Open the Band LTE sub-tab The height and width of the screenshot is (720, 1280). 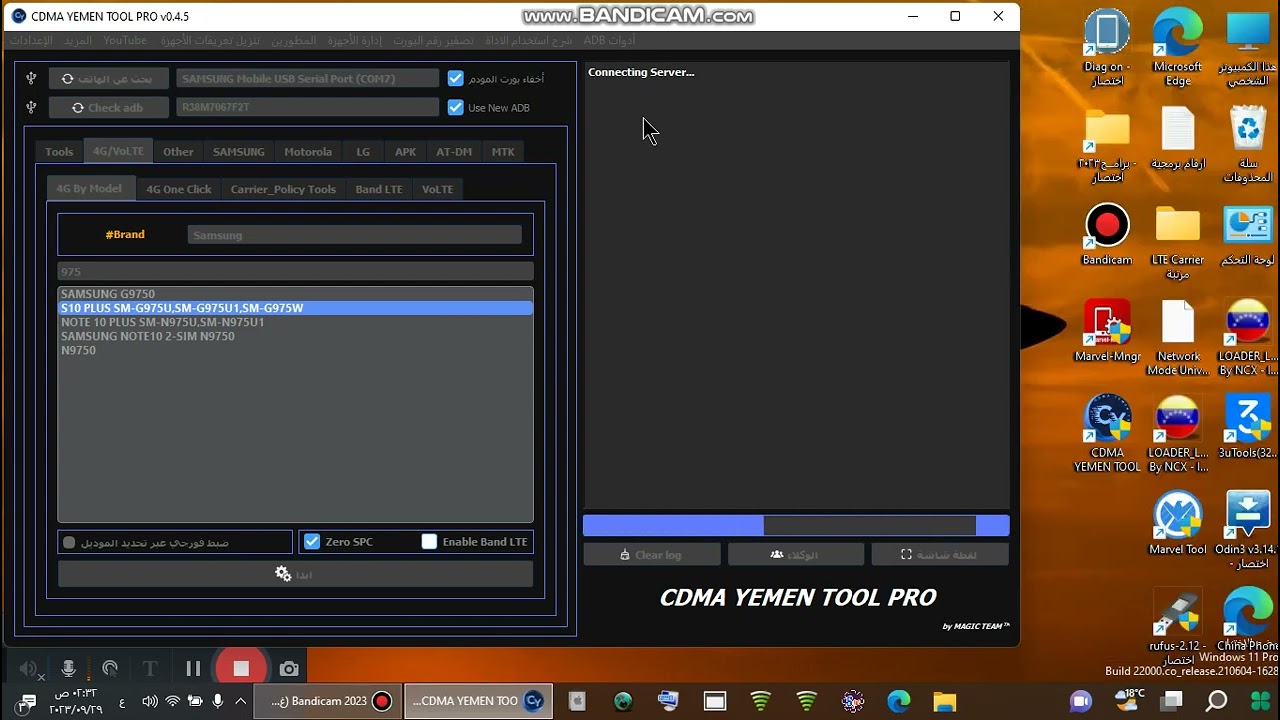pos(379,189)
